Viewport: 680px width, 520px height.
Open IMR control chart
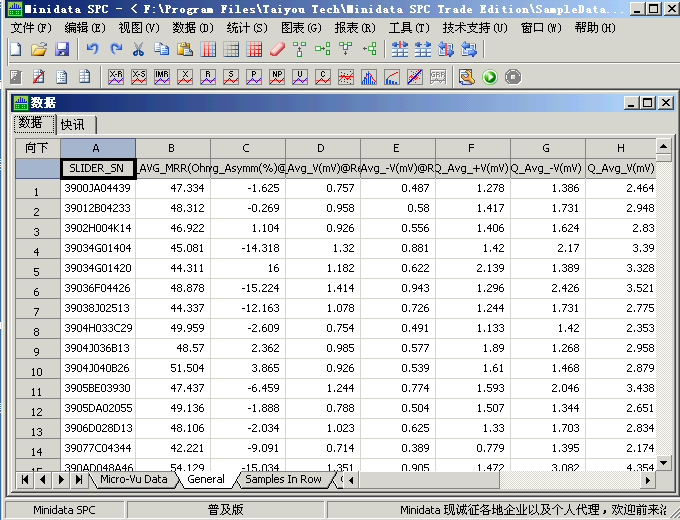[162, 77]
